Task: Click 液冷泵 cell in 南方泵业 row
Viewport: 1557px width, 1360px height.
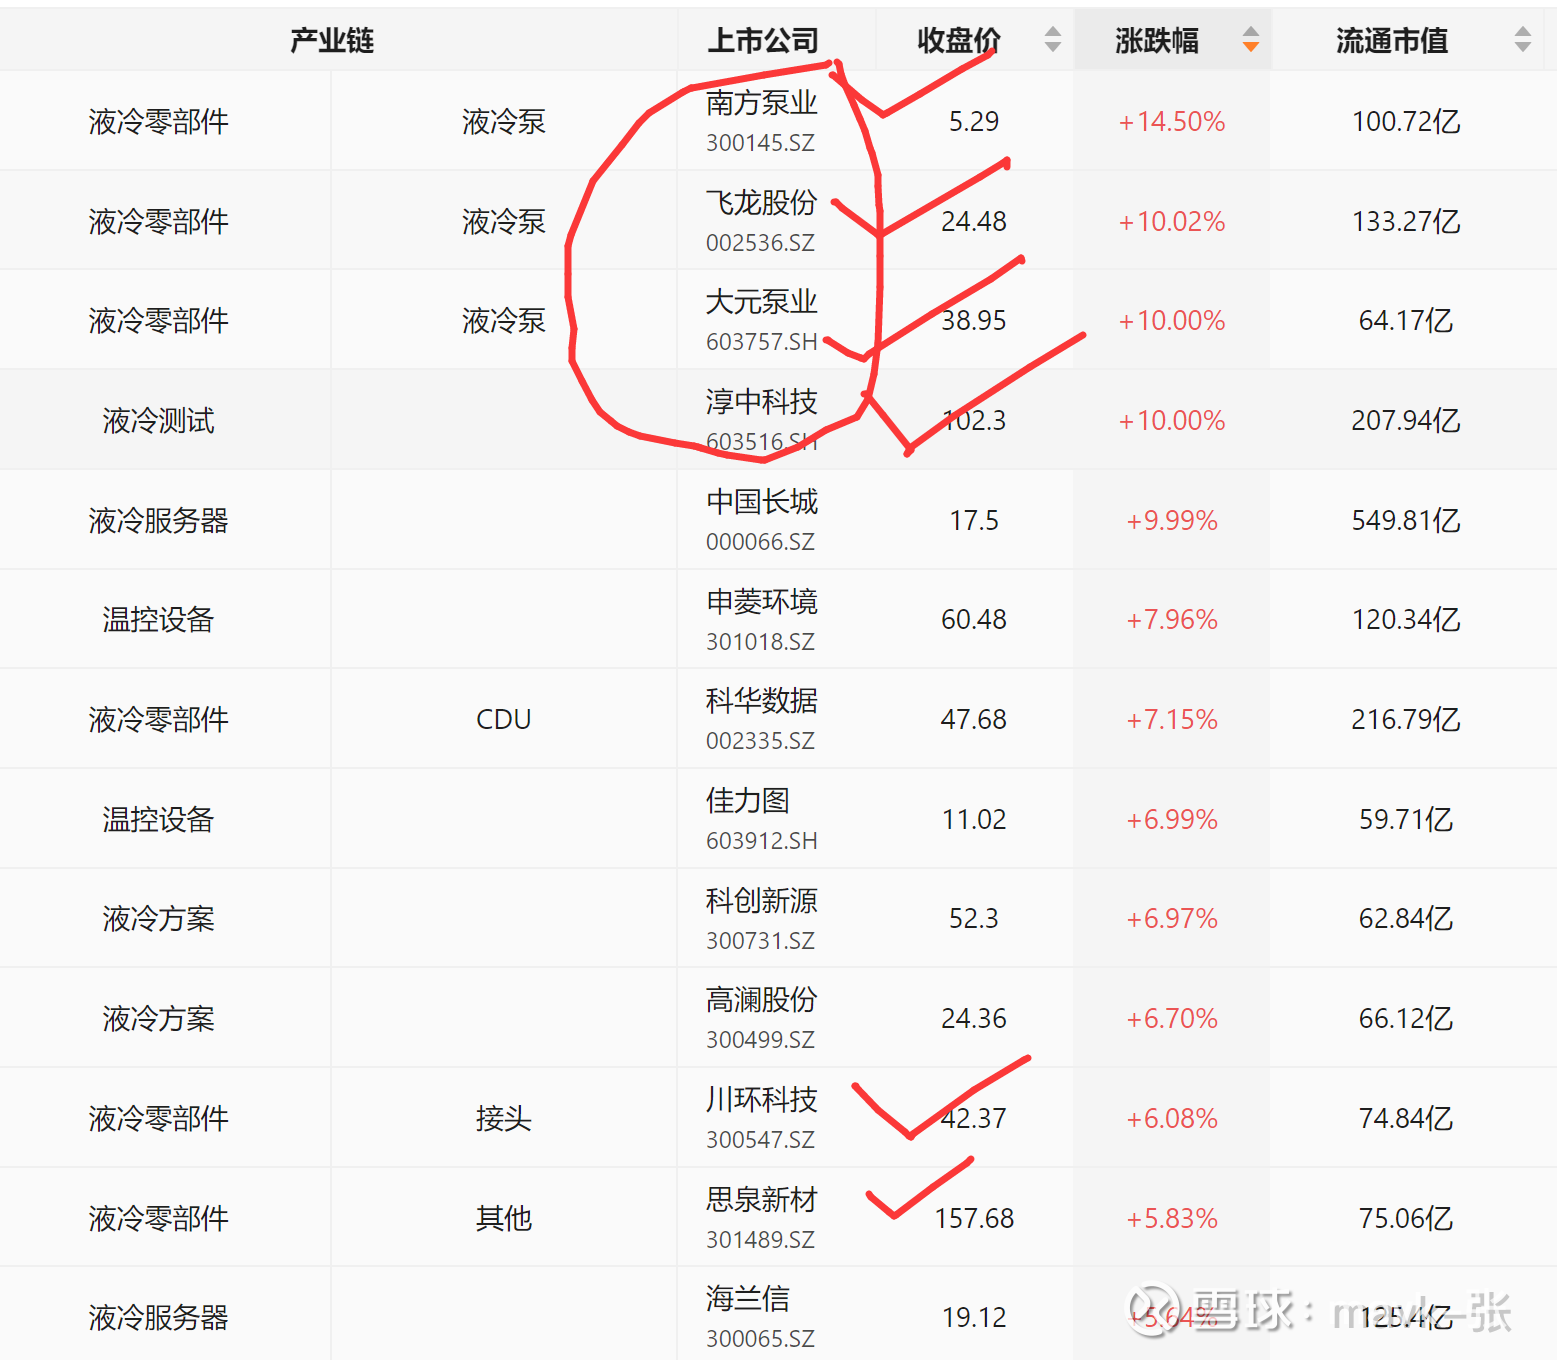Action: pos(504,122)
